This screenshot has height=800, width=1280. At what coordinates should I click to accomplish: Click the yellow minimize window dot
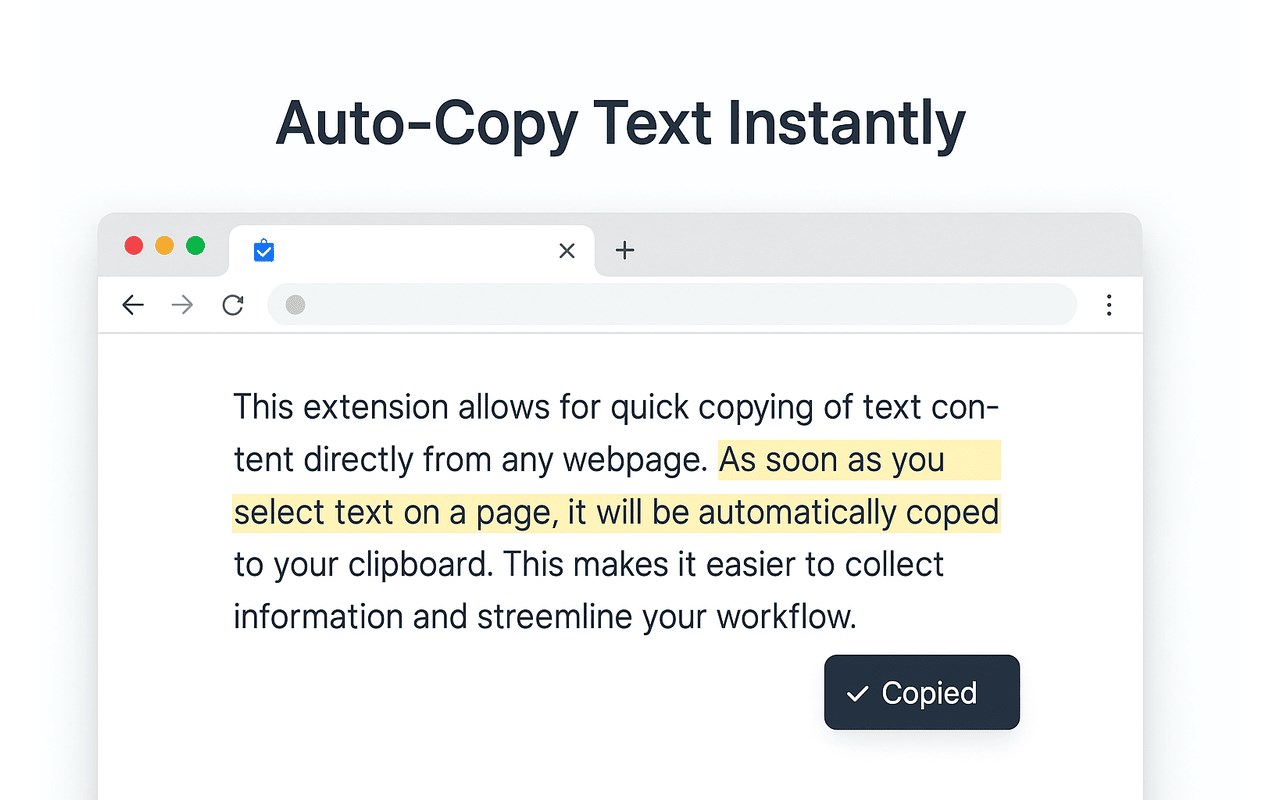(x=165, y=246)
